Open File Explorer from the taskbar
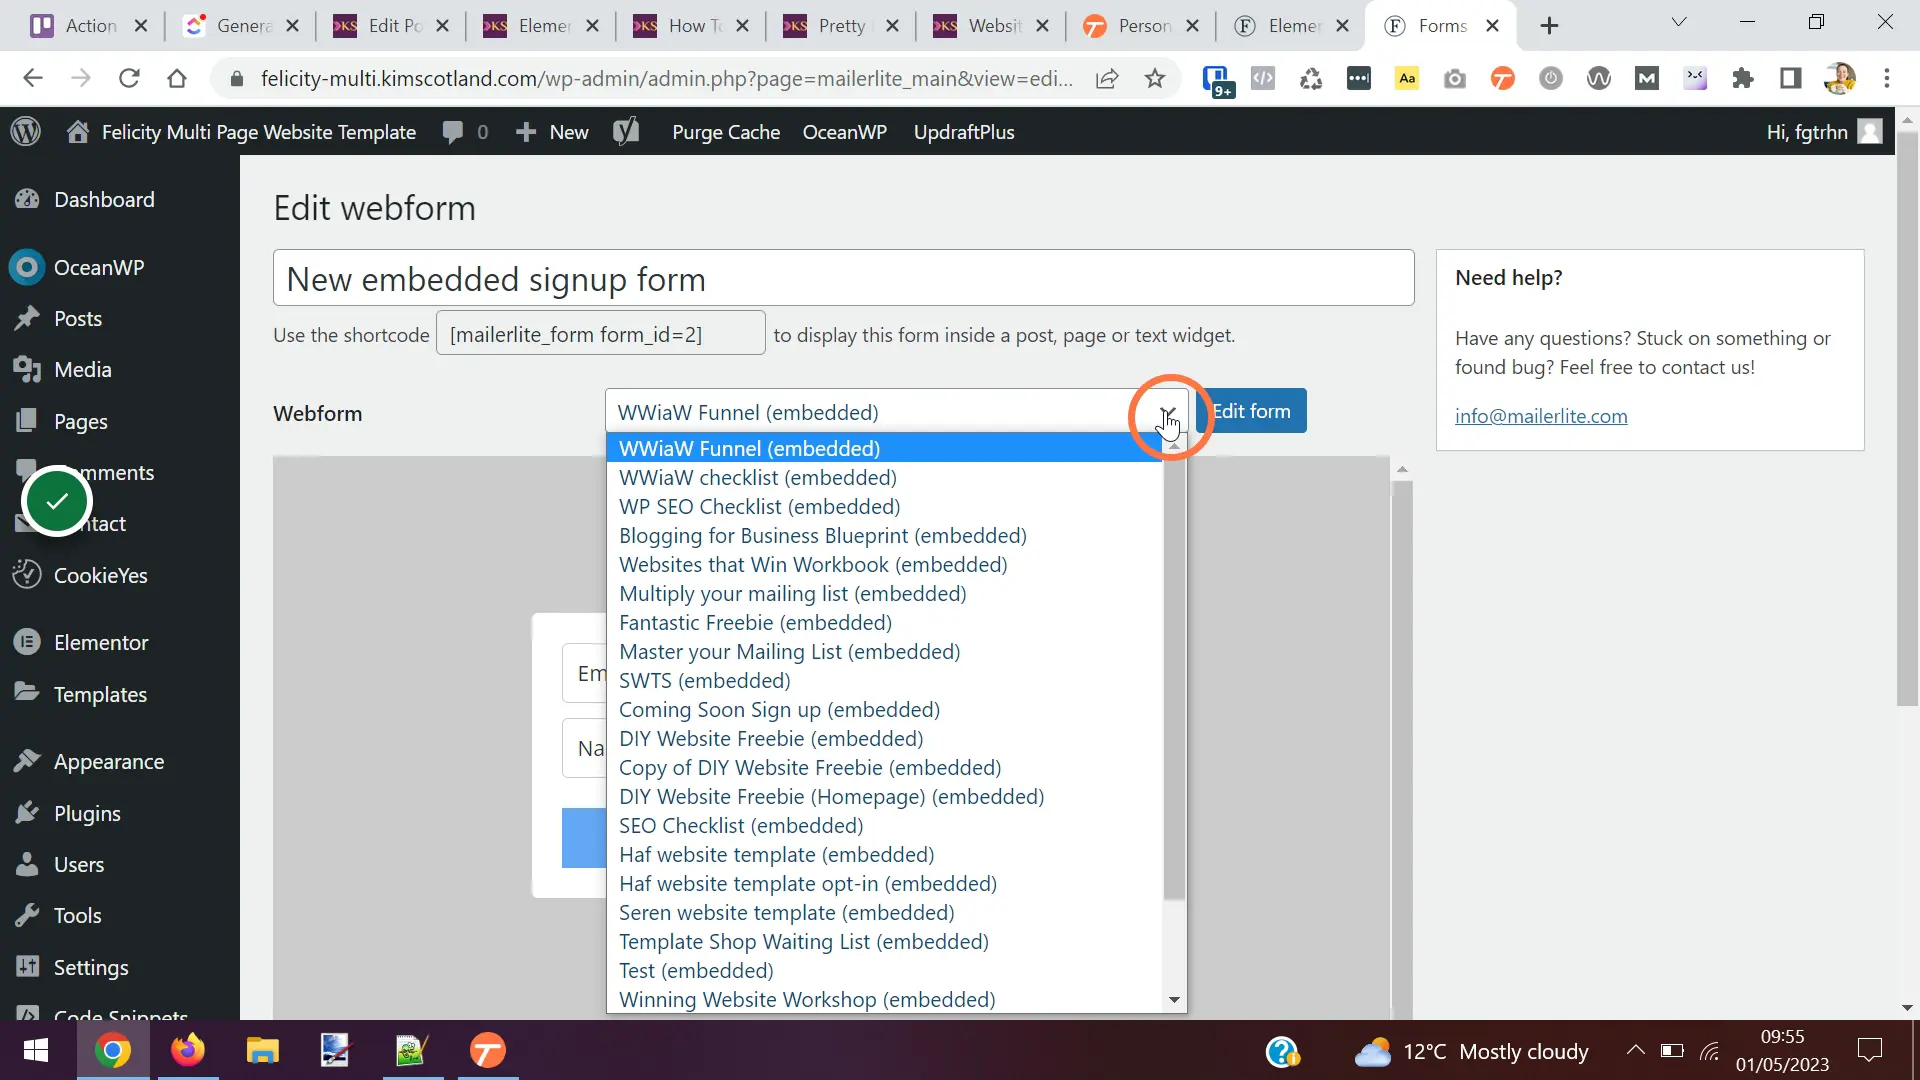Image resolution: width=1920 pixels, height=1080 pixels. pyautogui.click(x=262, y=1050)
